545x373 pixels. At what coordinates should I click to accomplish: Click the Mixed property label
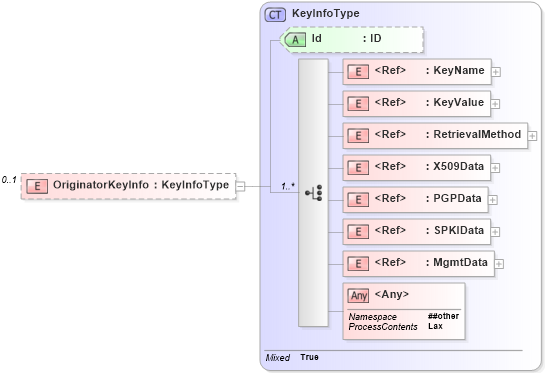click(277, 358)
